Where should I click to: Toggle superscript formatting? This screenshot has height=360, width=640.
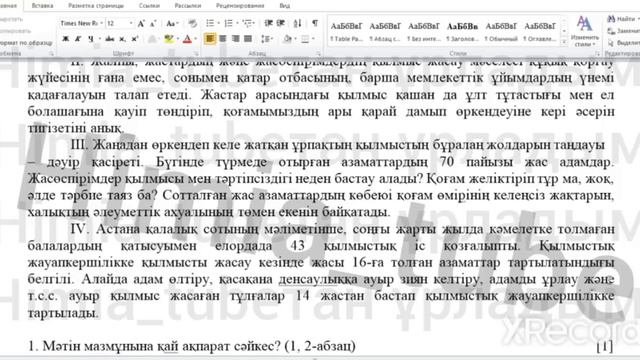(134, 39)
